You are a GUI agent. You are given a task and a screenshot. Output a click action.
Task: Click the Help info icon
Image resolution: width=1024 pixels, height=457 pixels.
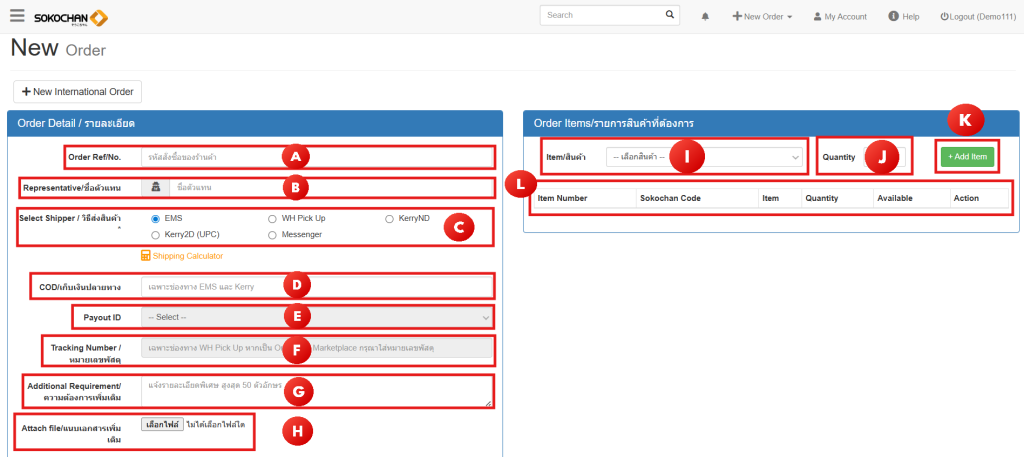click(x=893, y=16)
